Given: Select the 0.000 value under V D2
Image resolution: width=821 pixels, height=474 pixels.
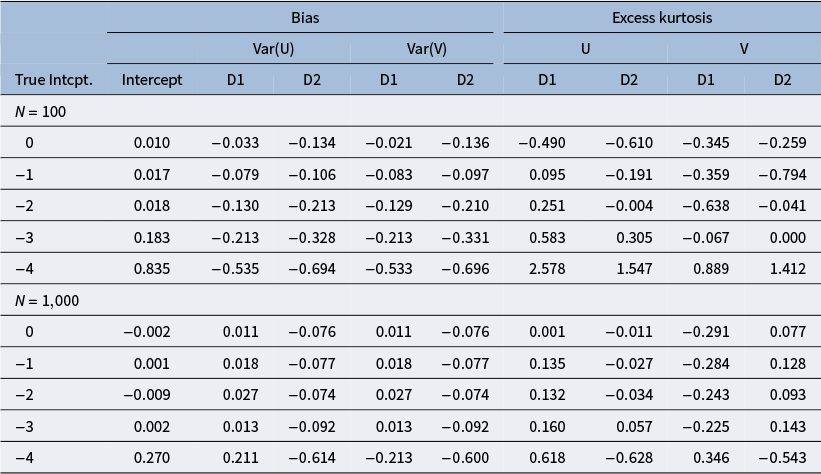Looking at the screenshot, I should pos(787,237).
